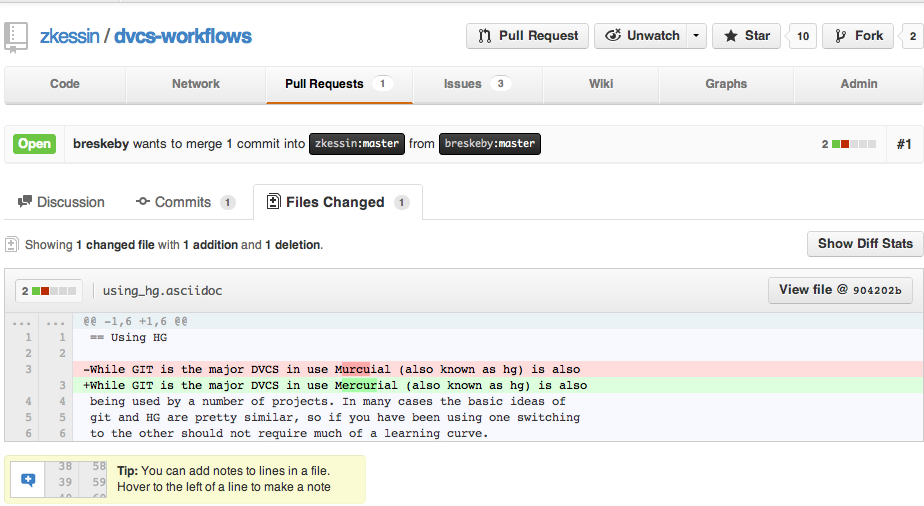Open the Admin tab
924x506 pixels.
pyautogui.click(x=859, y=84)
